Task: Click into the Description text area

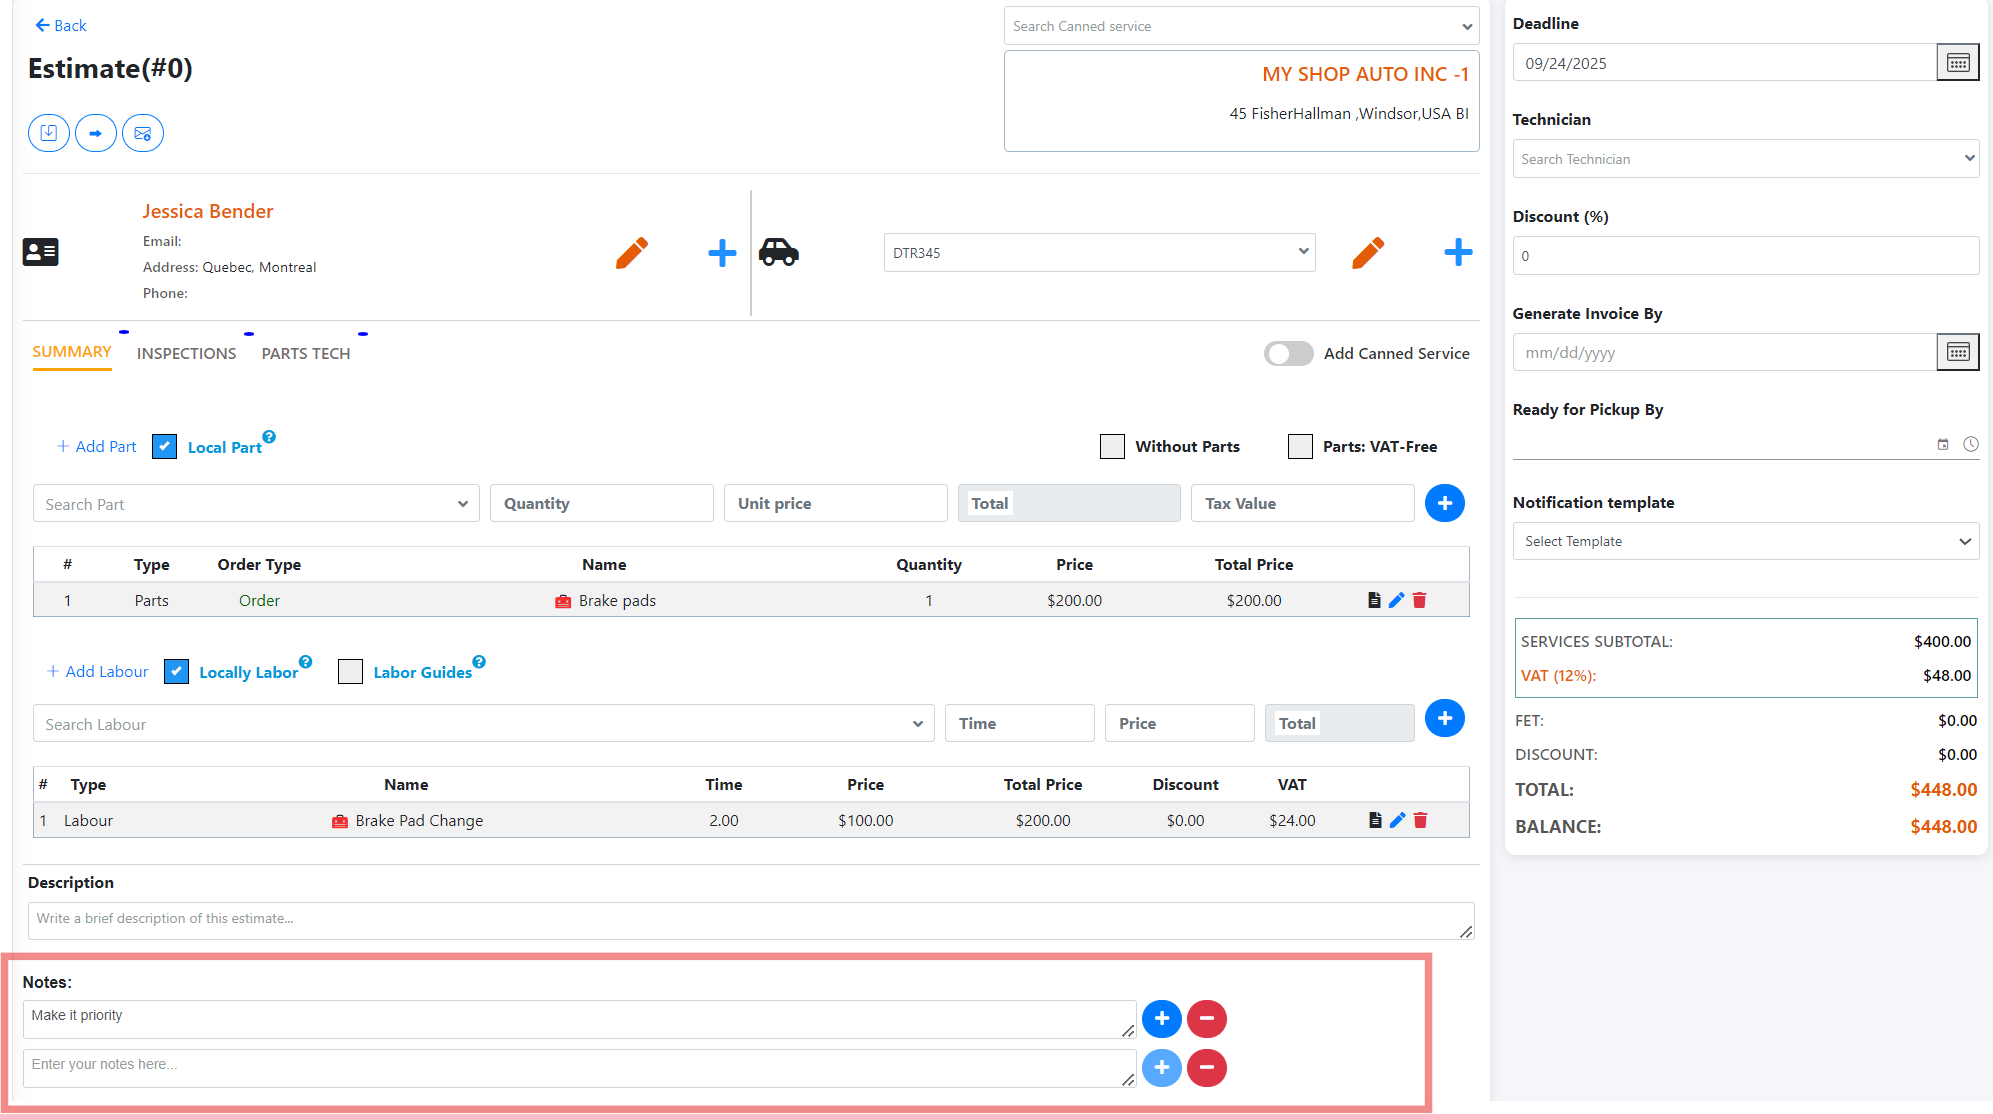Action: (750, 920)
